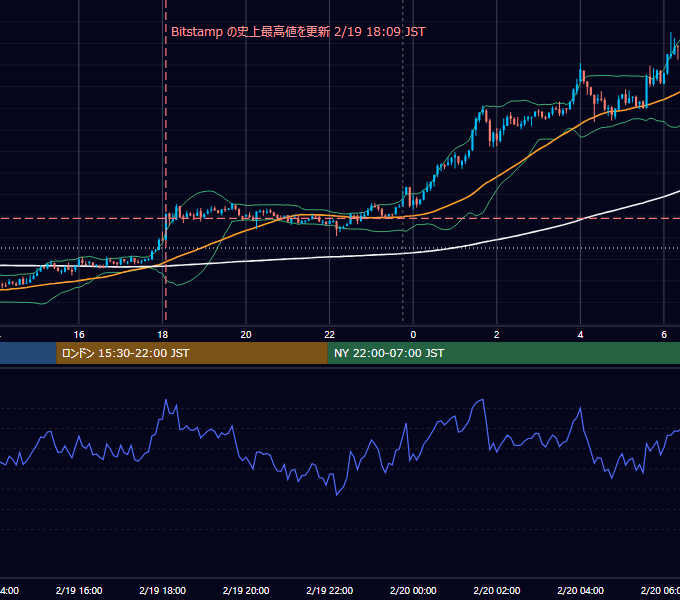The image size is (680, 600).
Task: Click the upper axis label 20
Action: click(x=246, y=335)
